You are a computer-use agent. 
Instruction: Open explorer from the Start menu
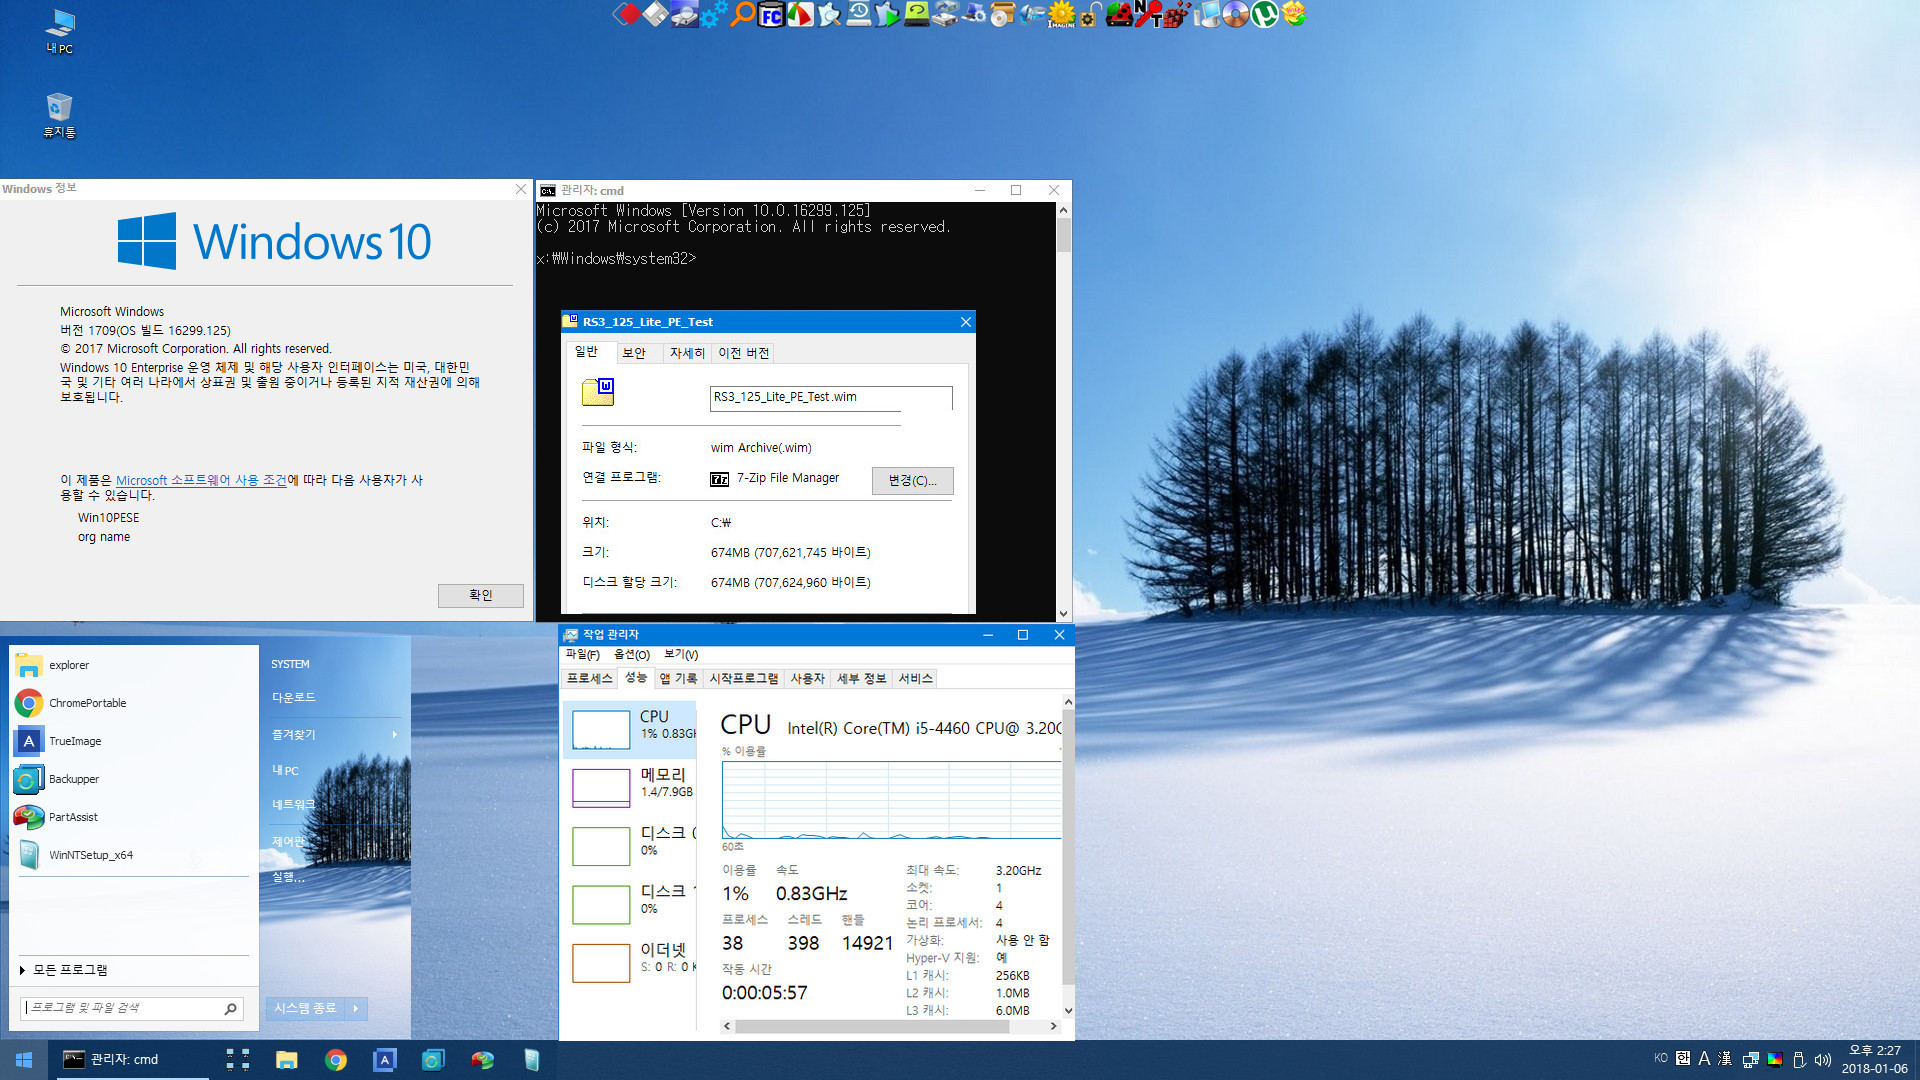pyautogui.click(x=134, y=665)
